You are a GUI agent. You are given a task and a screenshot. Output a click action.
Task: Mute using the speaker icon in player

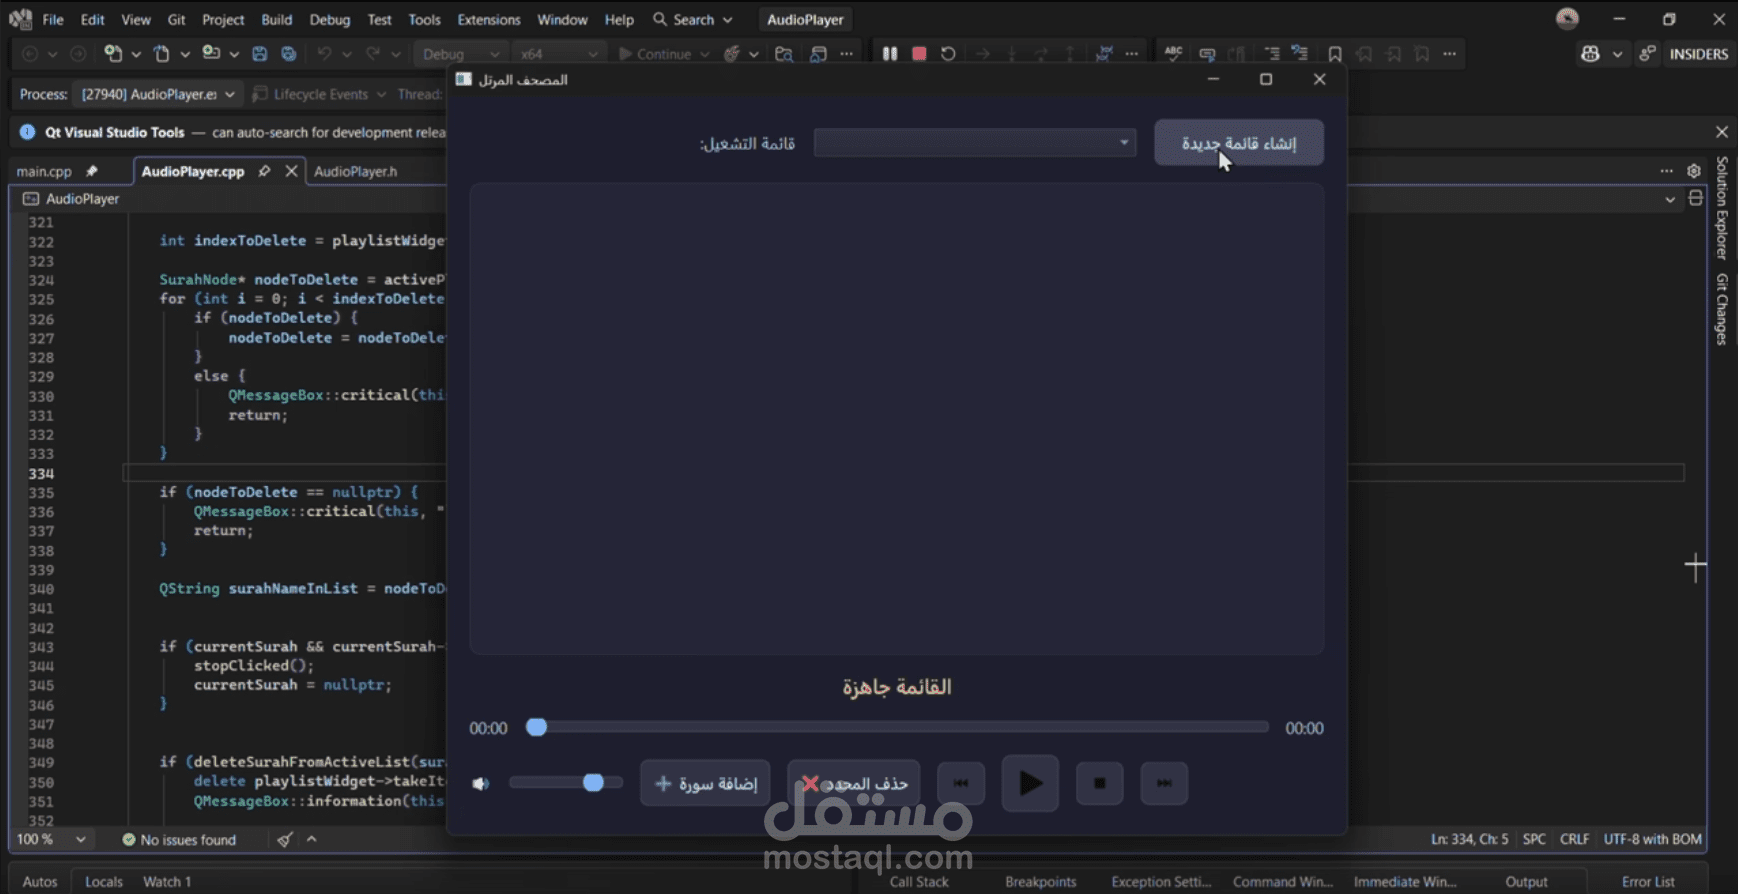click(481, 784)
